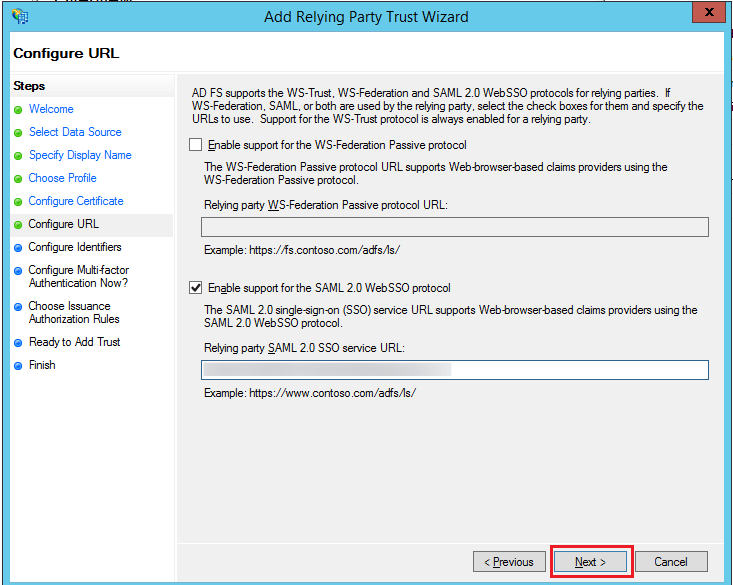733x585 pixels.
Task: Click the Relying party SAML 2.0 SSO service URL label
Action: click(x=304, y=348)
